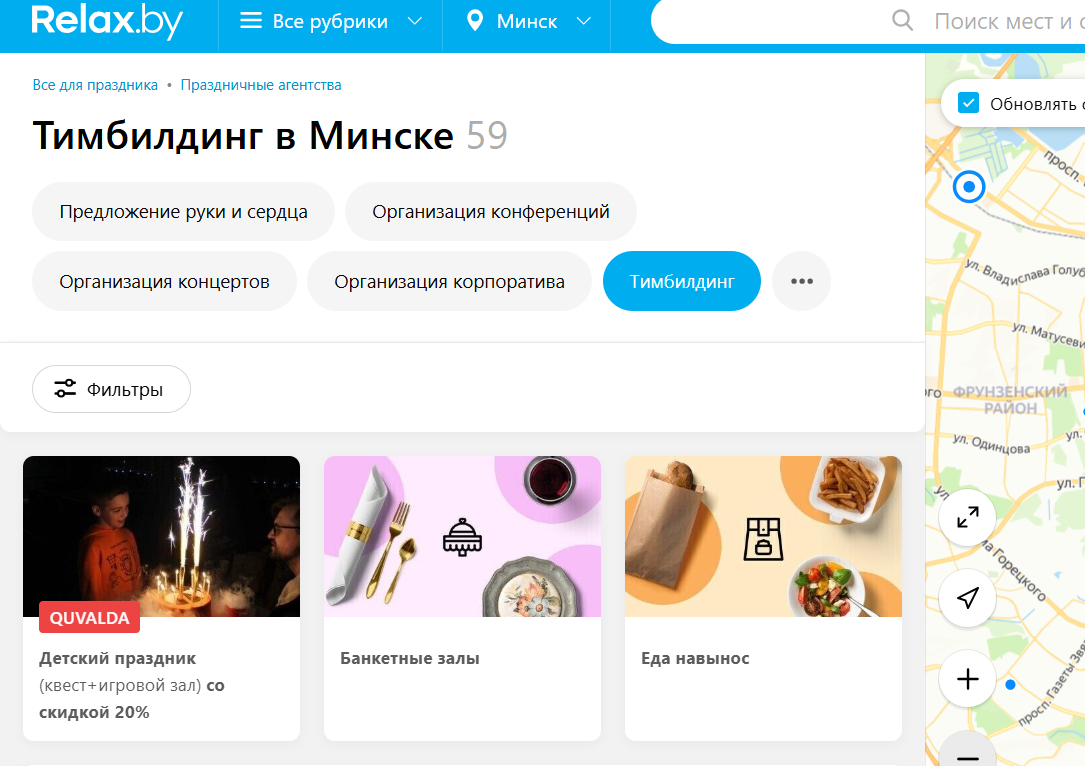Image resolution: width=1085 pixels, height=766 pixels.
Task: Select the Организация корпоратива chip
Action: click(449, 281)
